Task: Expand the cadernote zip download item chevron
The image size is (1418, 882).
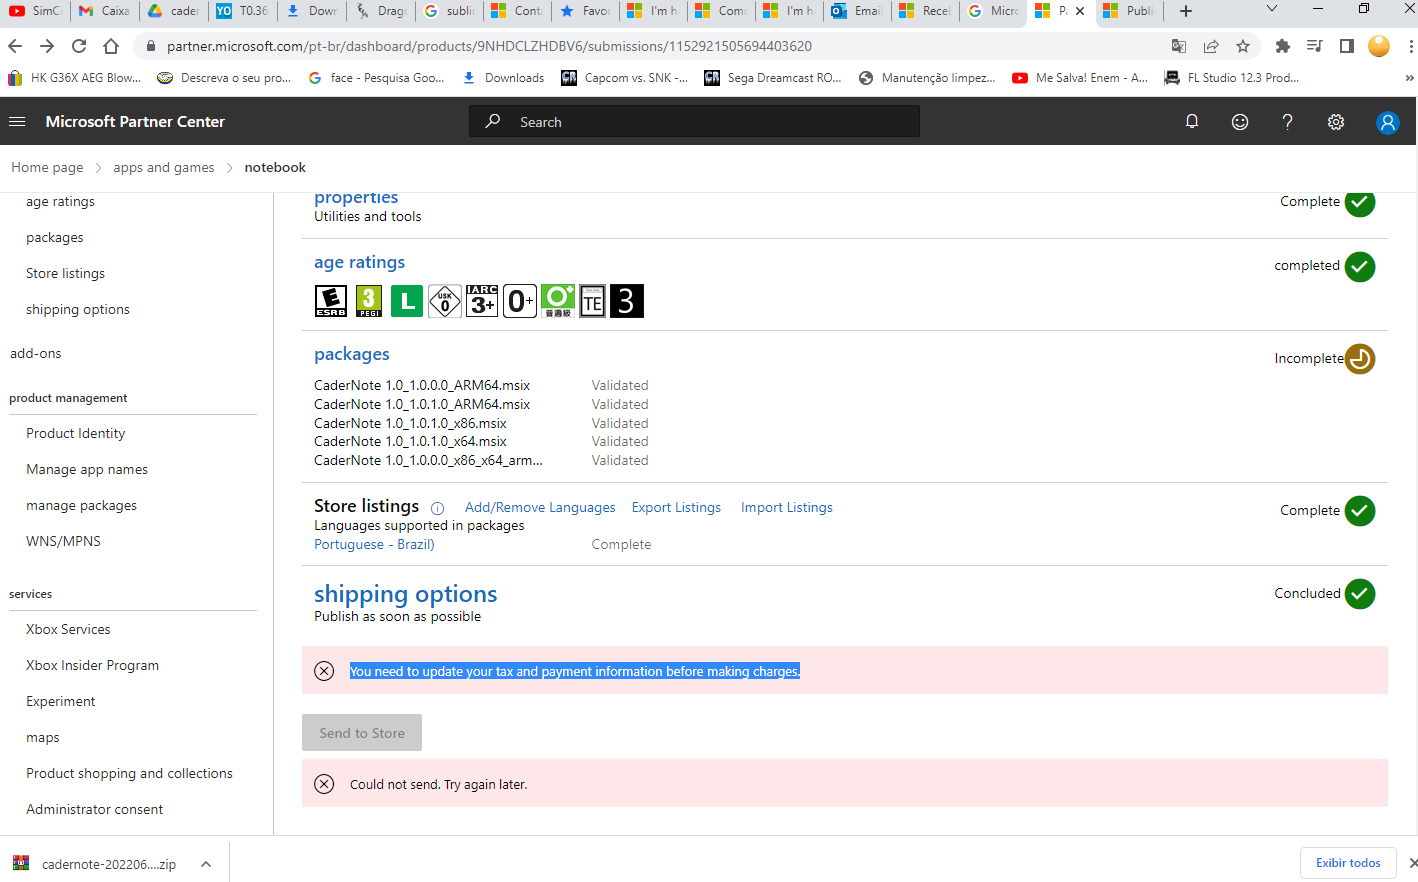Action: pyautogui.click(x=205, y=863)
